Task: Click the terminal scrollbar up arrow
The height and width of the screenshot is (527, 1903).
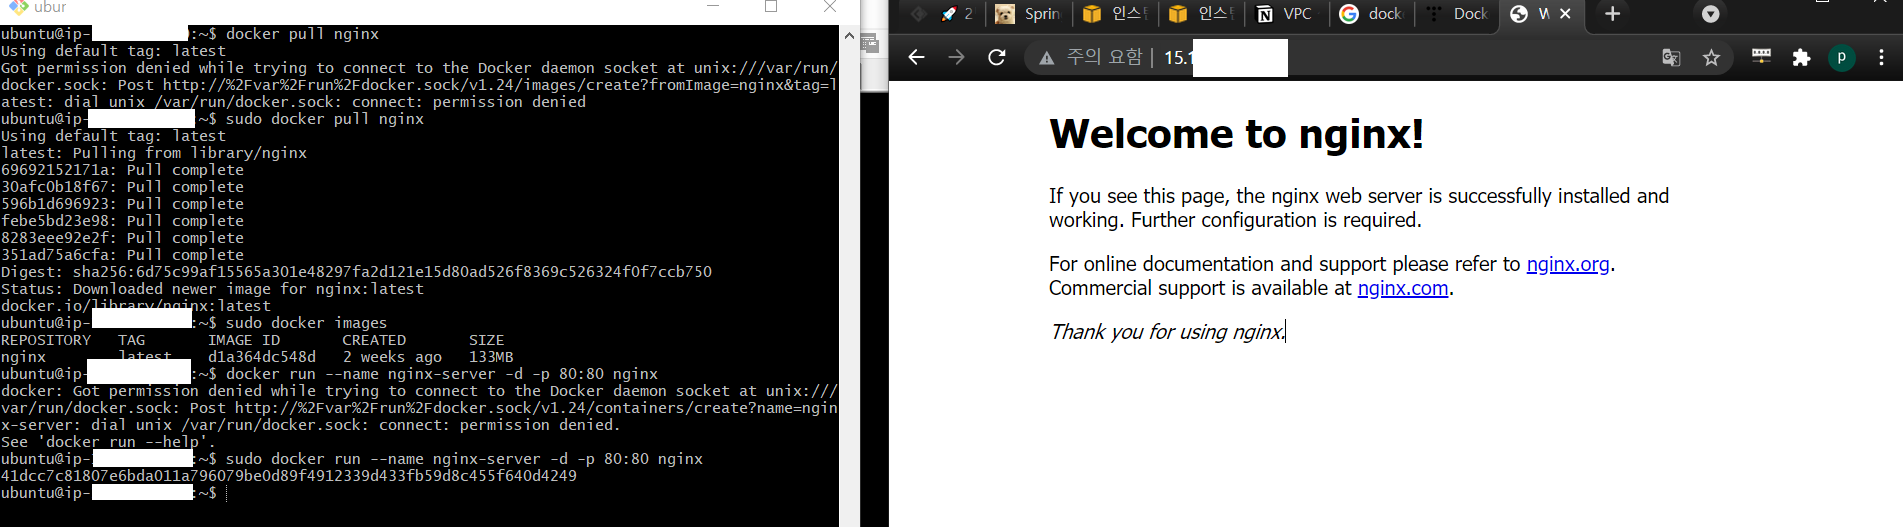Action: (x=849, y=35)
